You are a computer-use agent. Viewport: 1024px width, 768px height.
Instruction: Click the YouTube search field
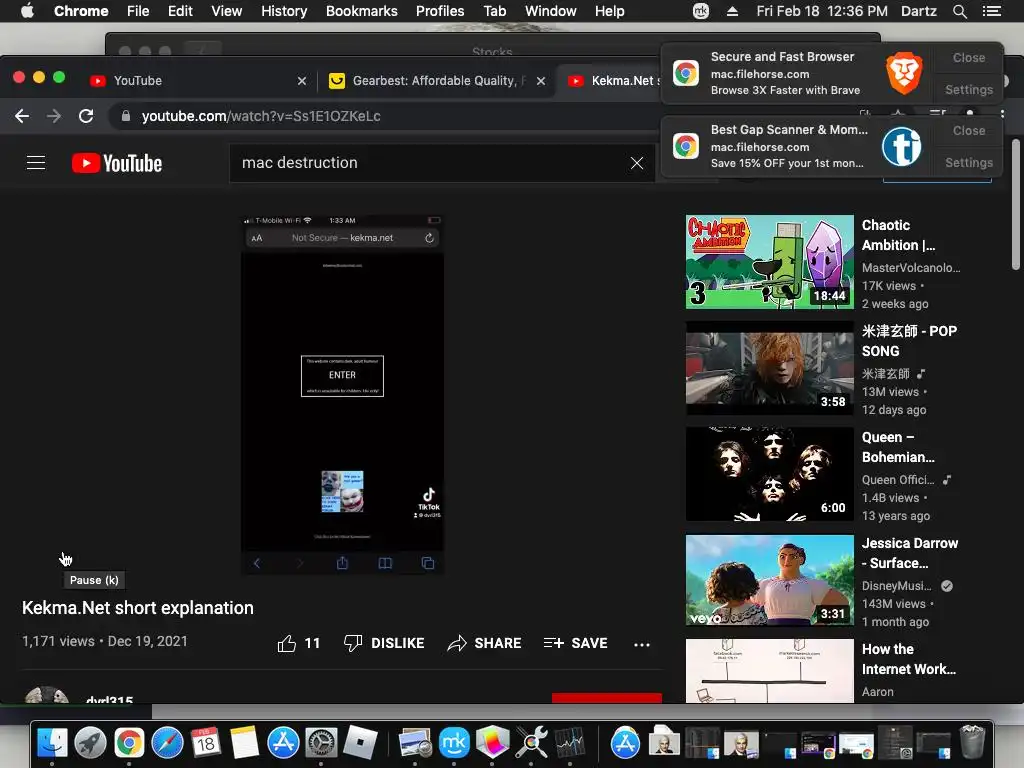pyautogui.click(x=431, y=163)
